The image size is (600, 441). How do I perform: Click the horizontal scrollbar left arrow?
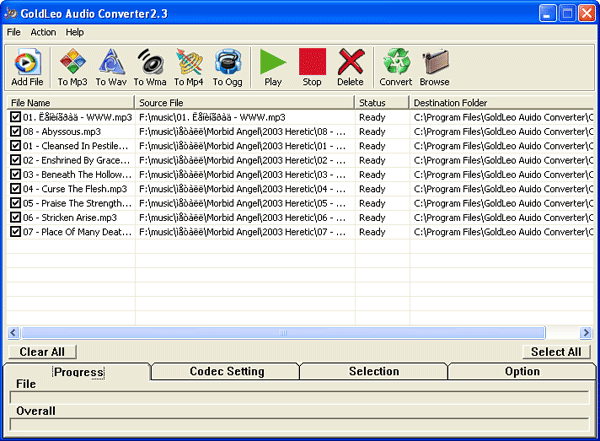[13, 332]
